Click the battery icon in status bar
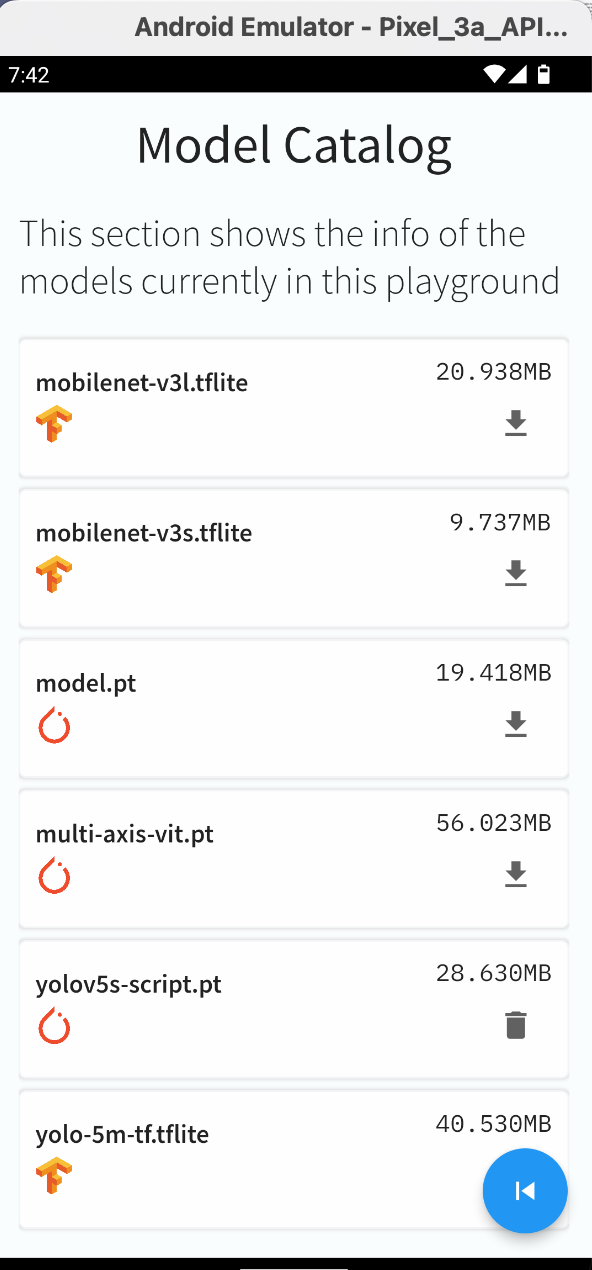The width and height of the screenshot is (592, 1270). (x=544, y=74)
